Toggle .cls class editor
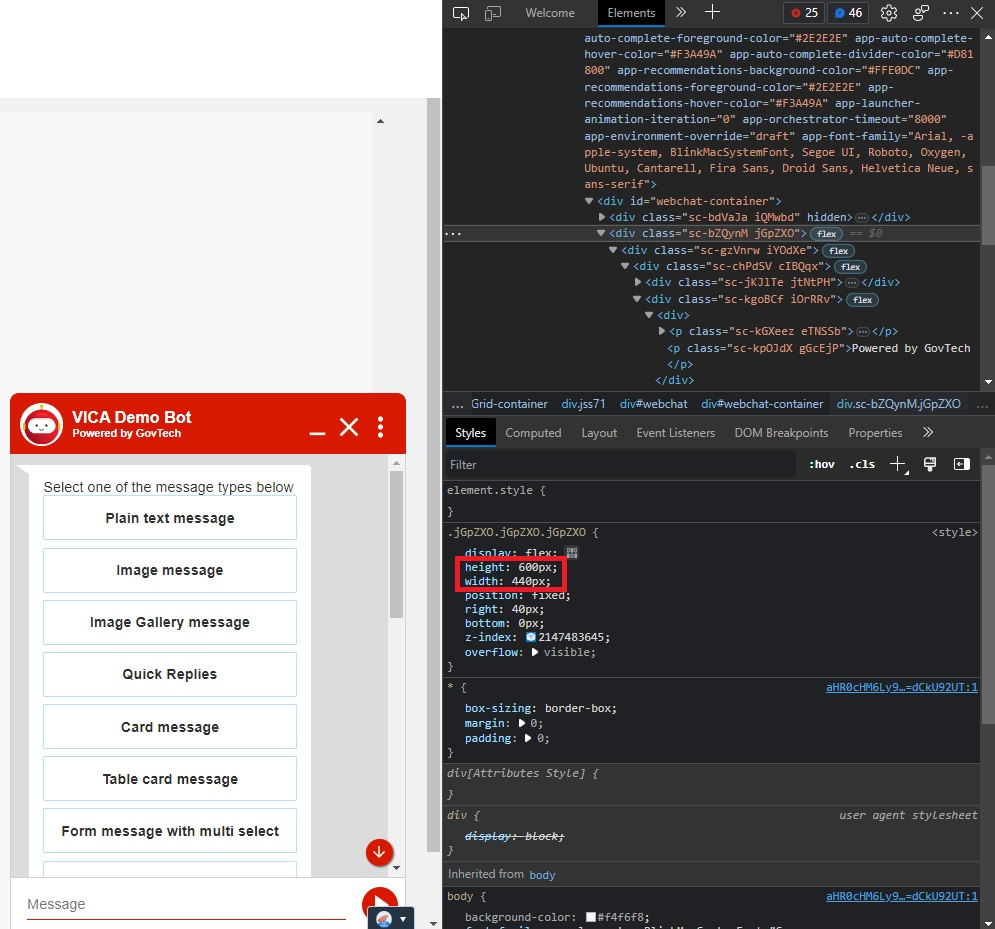Image resolution: width=995 pixels, height=929 pixels. (862, 464)
